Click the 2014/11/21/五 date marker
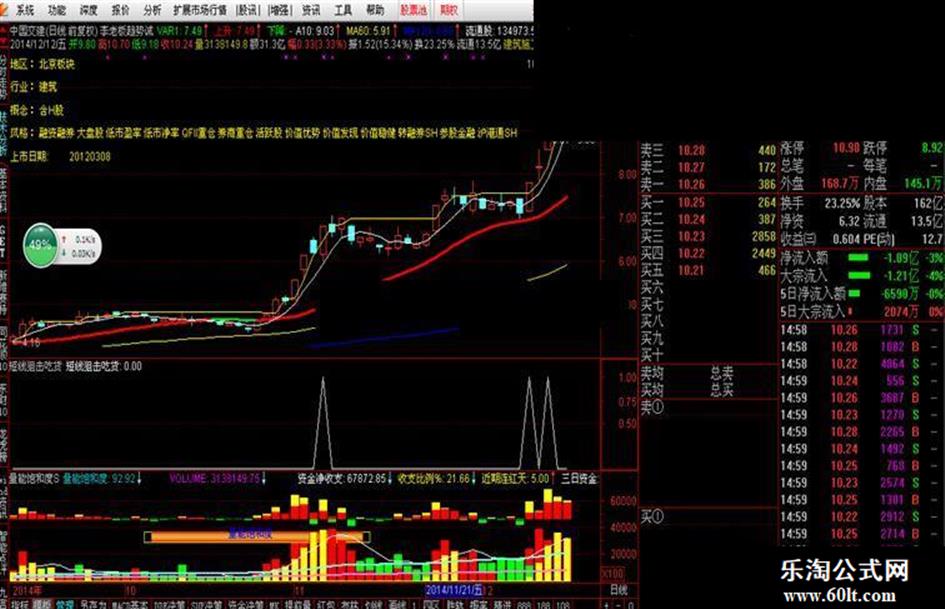This screenshot has height=609, width=945. [454, 589]
